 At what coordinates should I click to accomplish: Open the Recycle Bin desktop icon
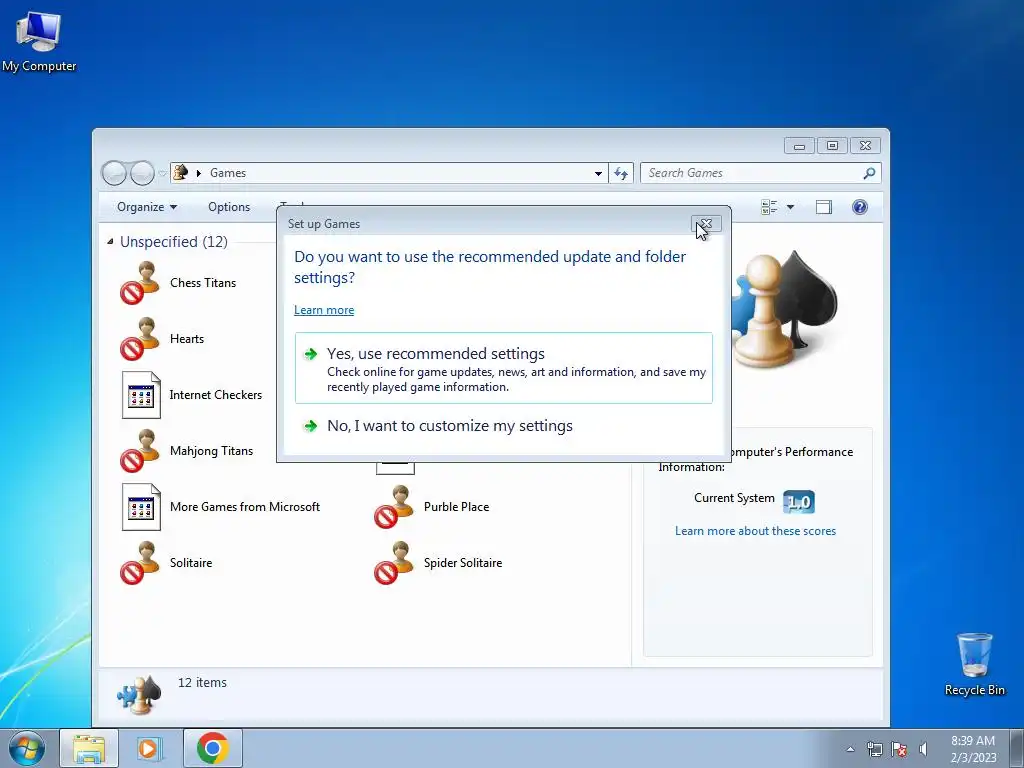pyautogui.click(x=974, y=664)
